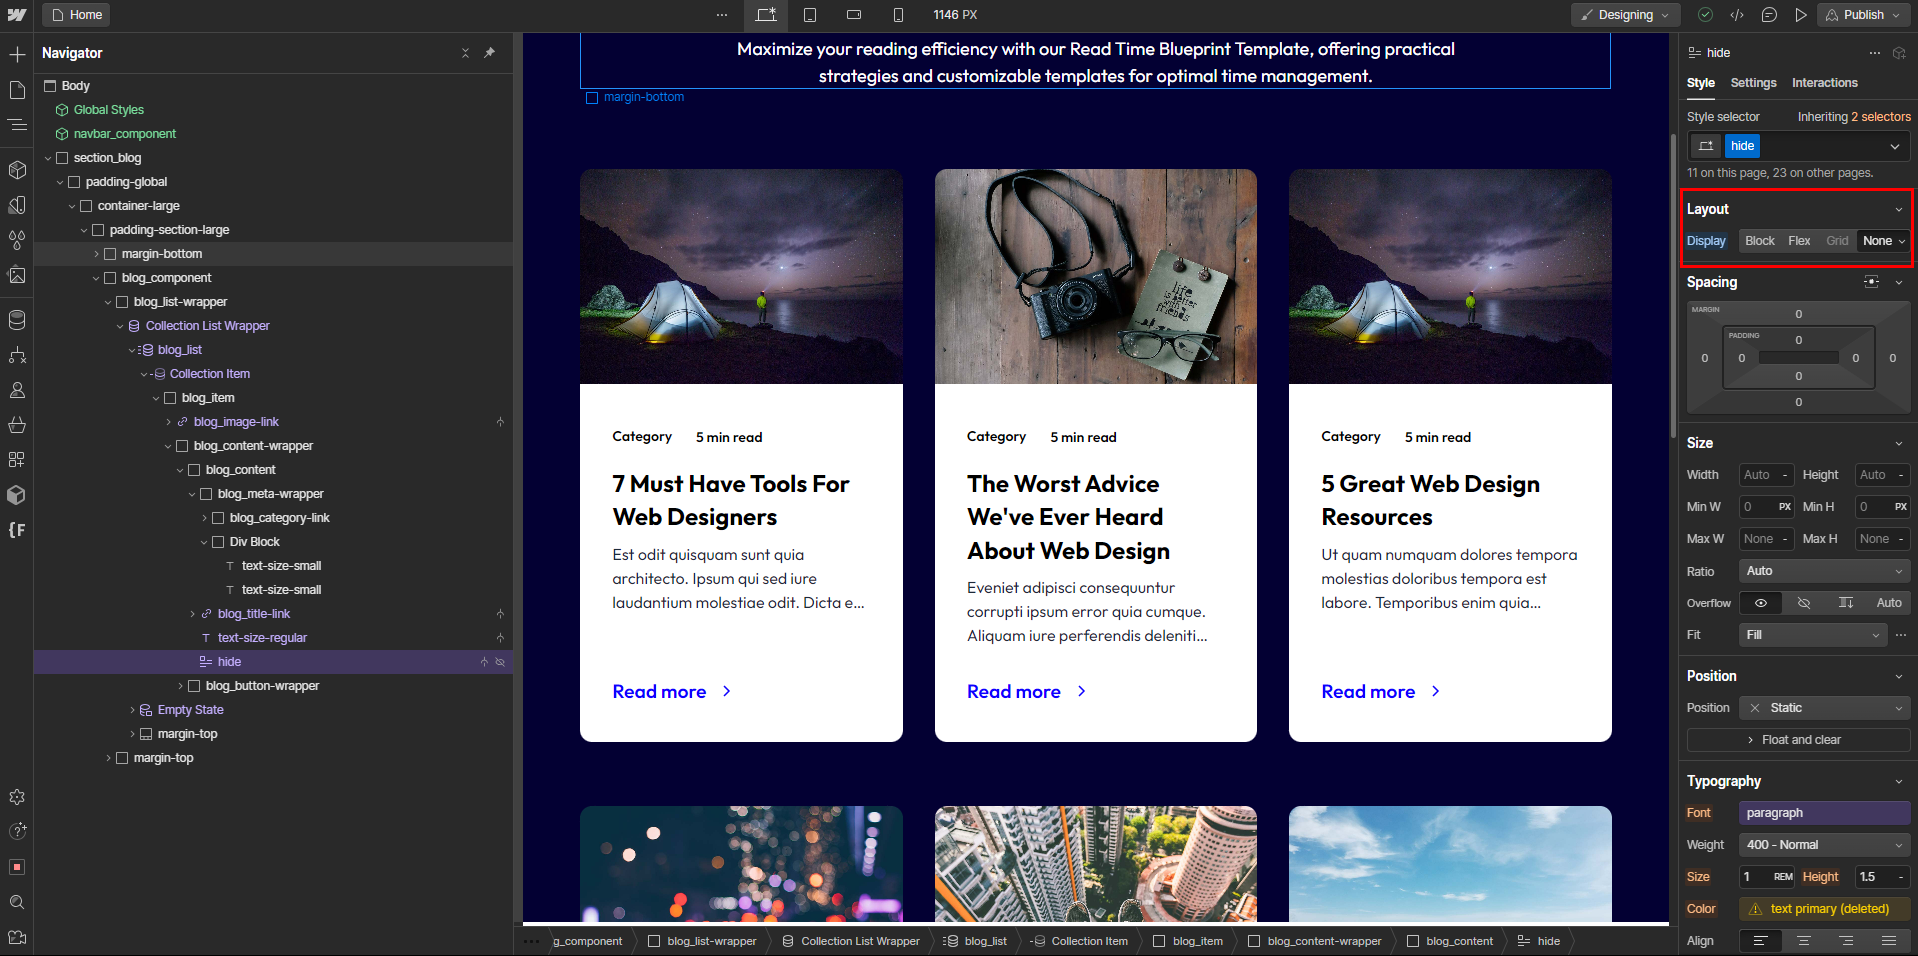Open the Variables panel icon
Viewport: 1918px width, 956px height.
(17, 205)
